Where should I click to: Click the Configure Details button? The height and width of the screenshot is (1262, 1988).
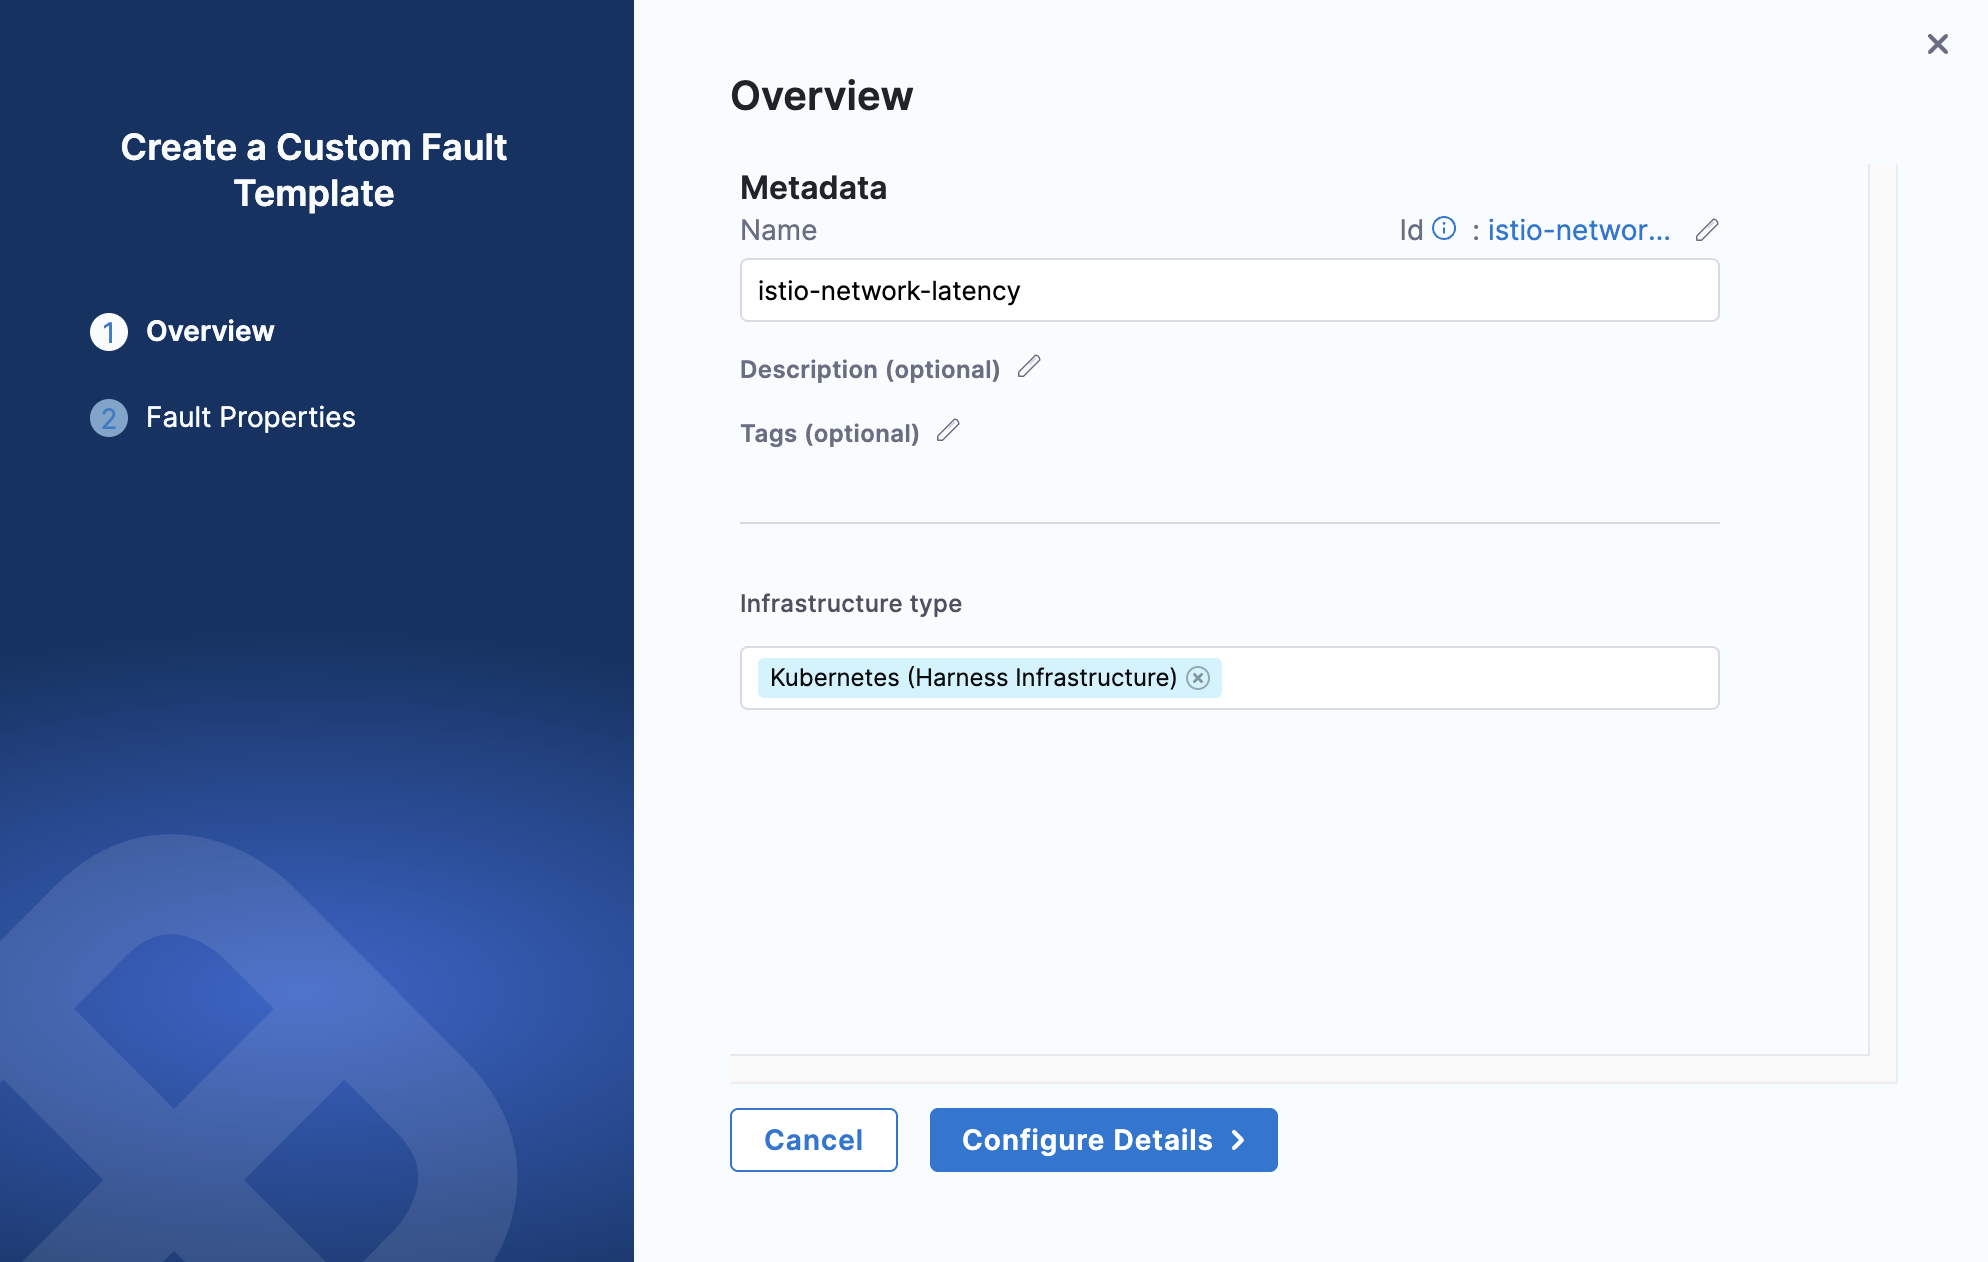coord(1103,1140)
